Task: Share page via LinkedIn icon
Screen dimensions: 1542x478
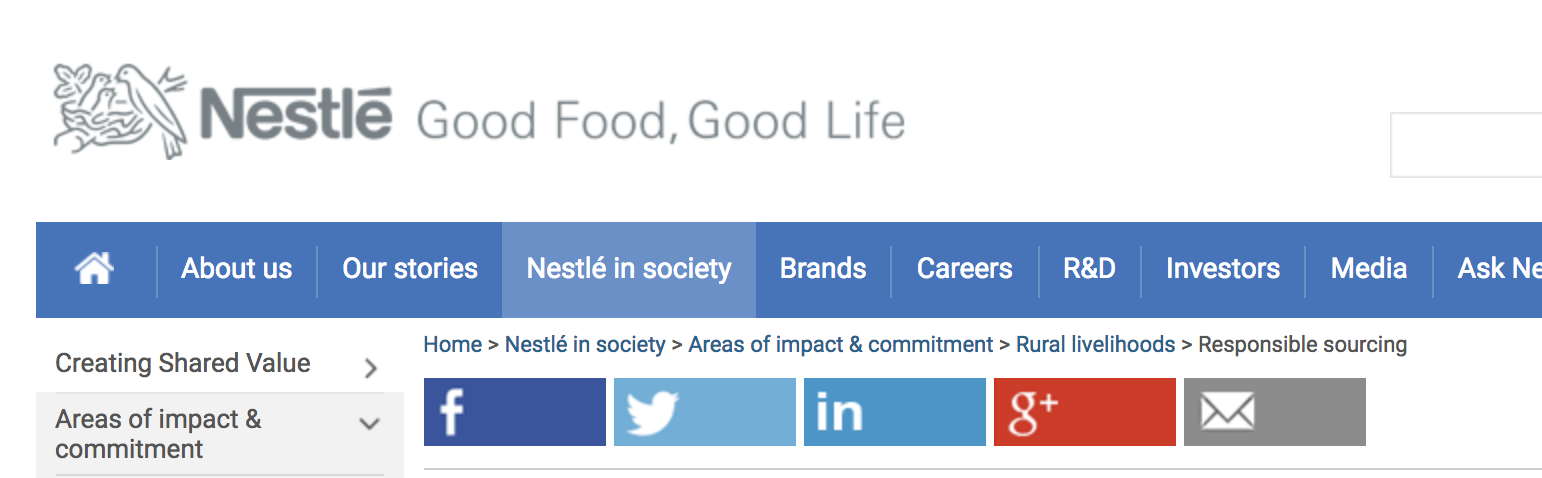Action: [x=895, y=412]
